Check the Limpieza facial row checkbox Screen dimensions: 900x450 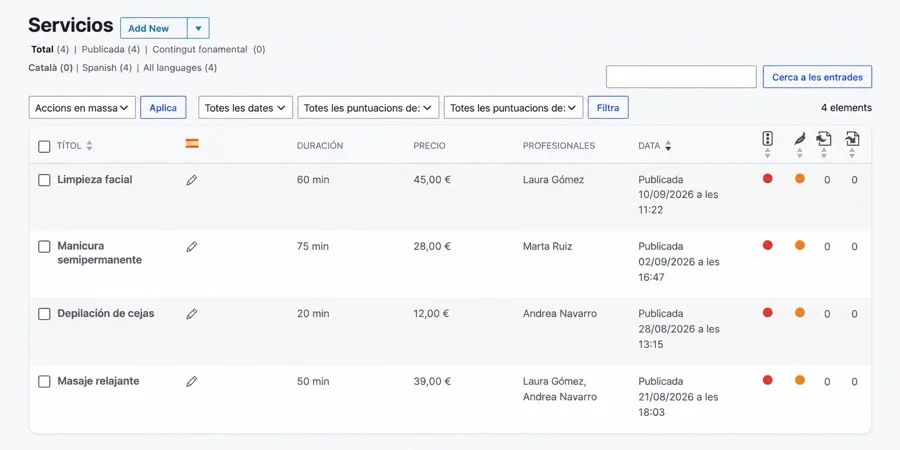pos(44,180)
